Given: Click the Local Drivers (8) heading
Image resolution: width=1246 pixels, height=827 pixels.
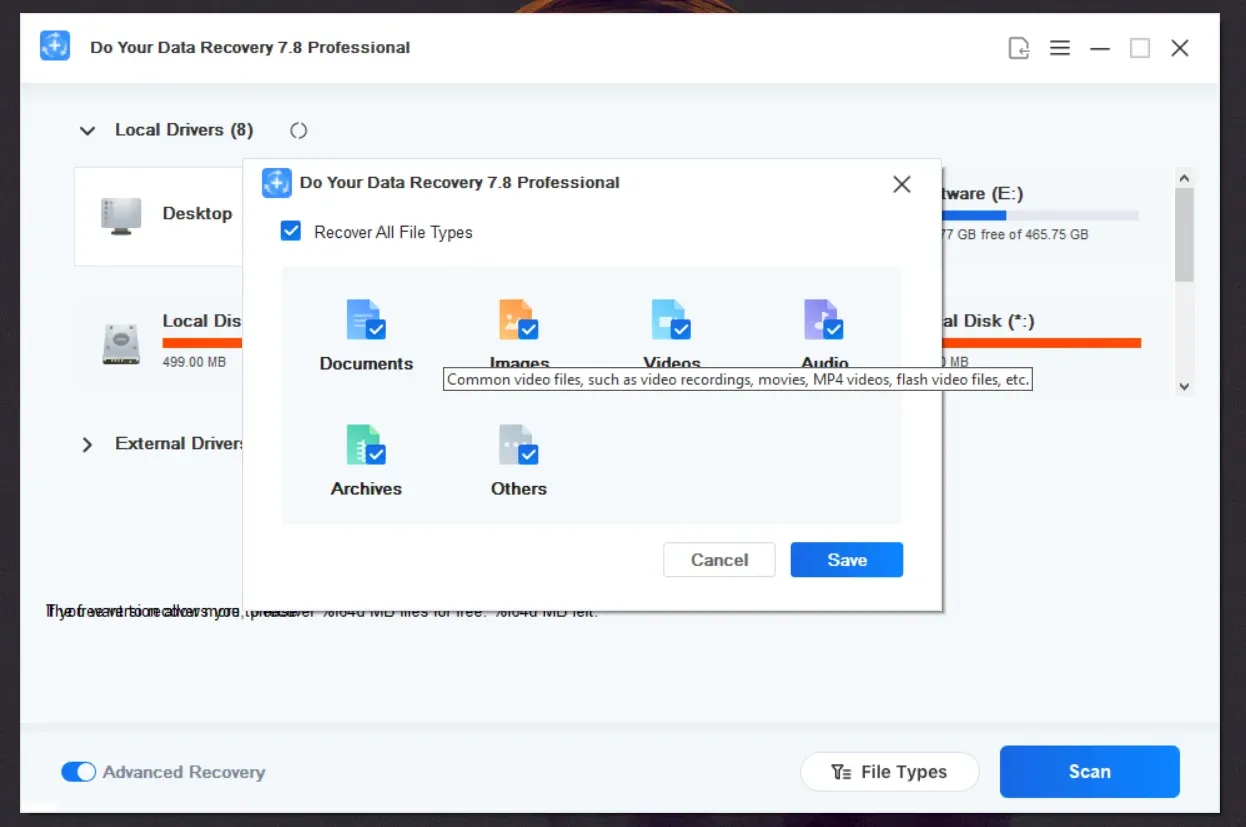Looking at the screenshot, I should (x=184, y=130).
